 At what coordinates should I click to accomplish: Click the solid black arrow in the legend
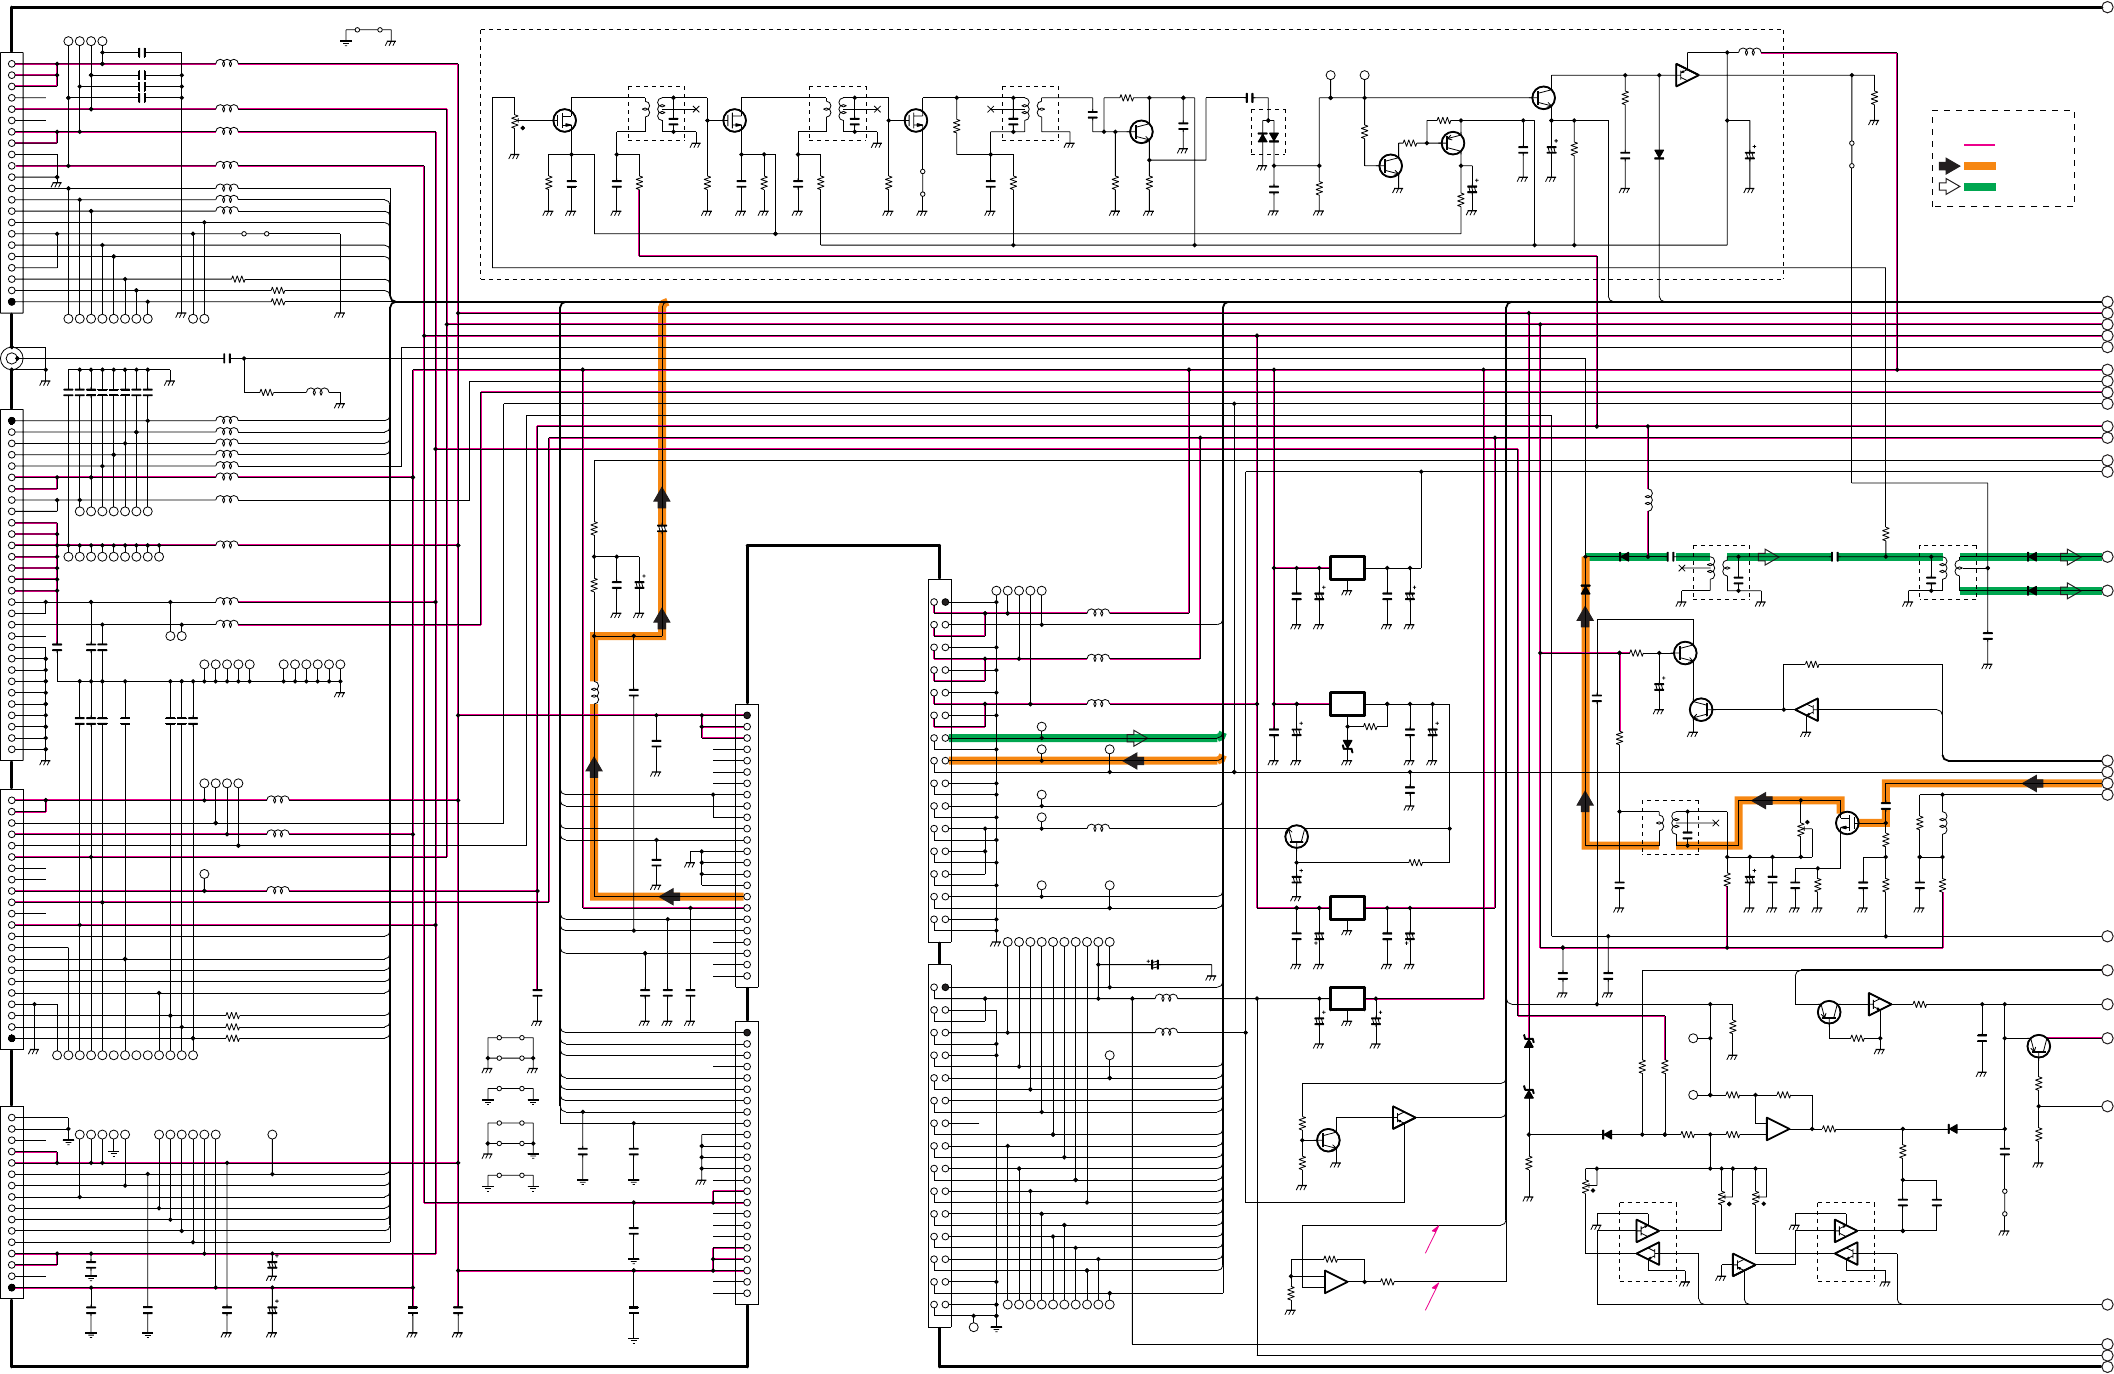1949,166
